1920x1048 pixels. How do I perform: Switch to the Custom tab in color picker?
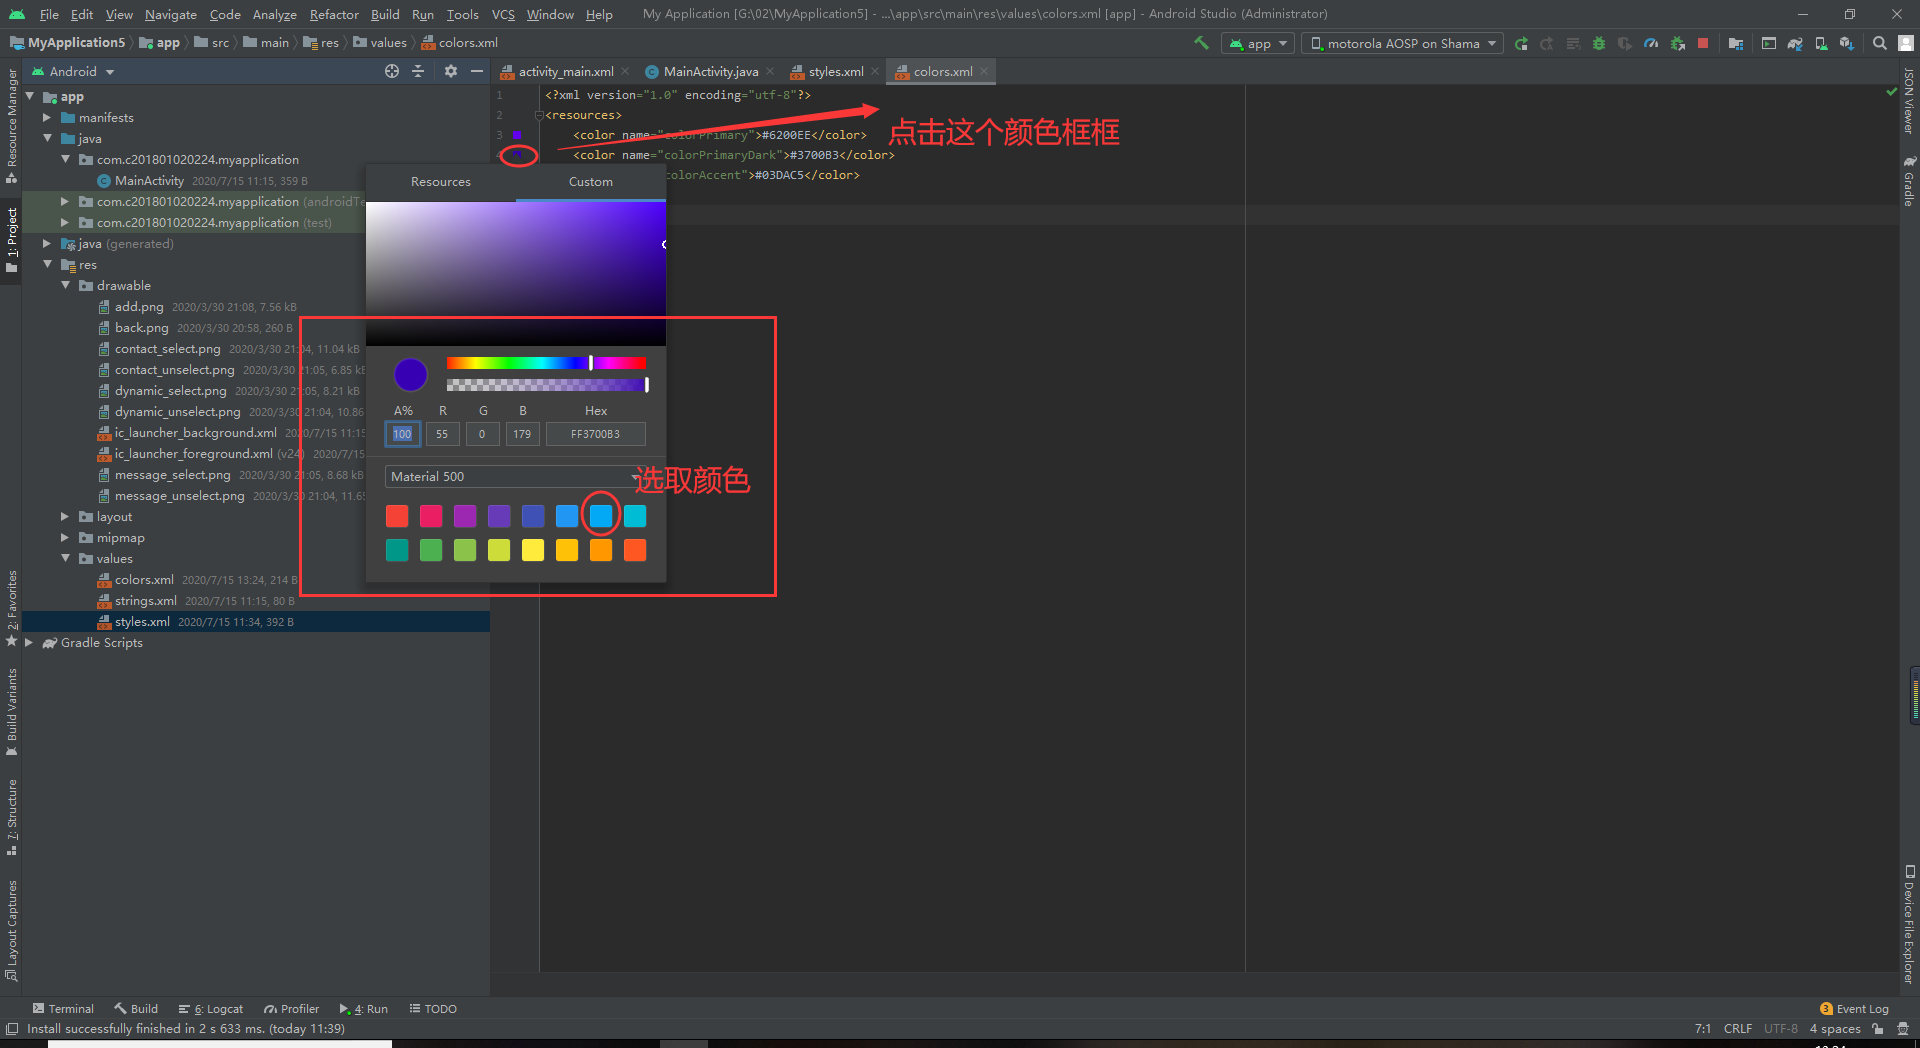tap(590, 181)
